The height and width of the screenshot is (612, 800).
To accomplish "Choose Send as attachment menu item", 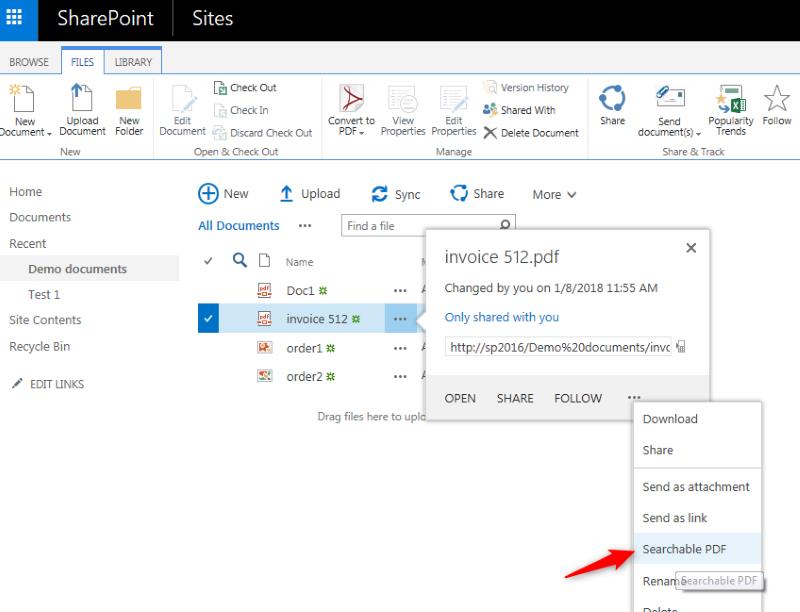I will [697, 487].
